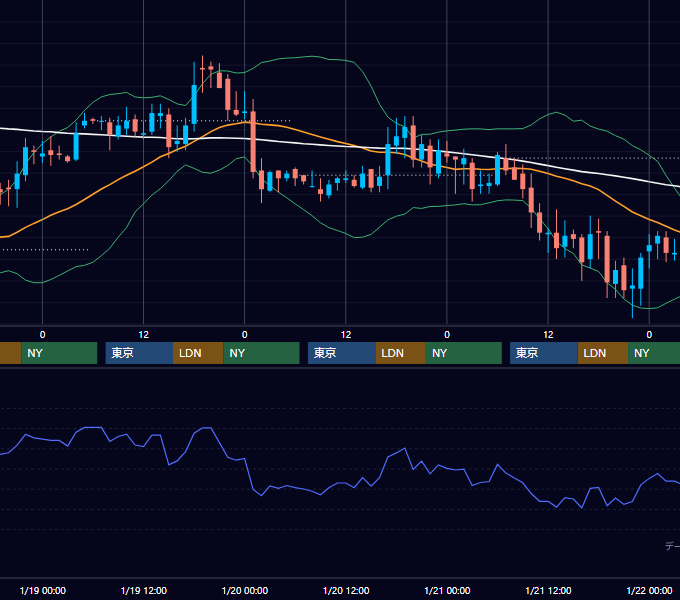The width and height of the screenshot is (680, 600).
Task: Click the large red candle at 1/20 00:00
Action: 253,142
